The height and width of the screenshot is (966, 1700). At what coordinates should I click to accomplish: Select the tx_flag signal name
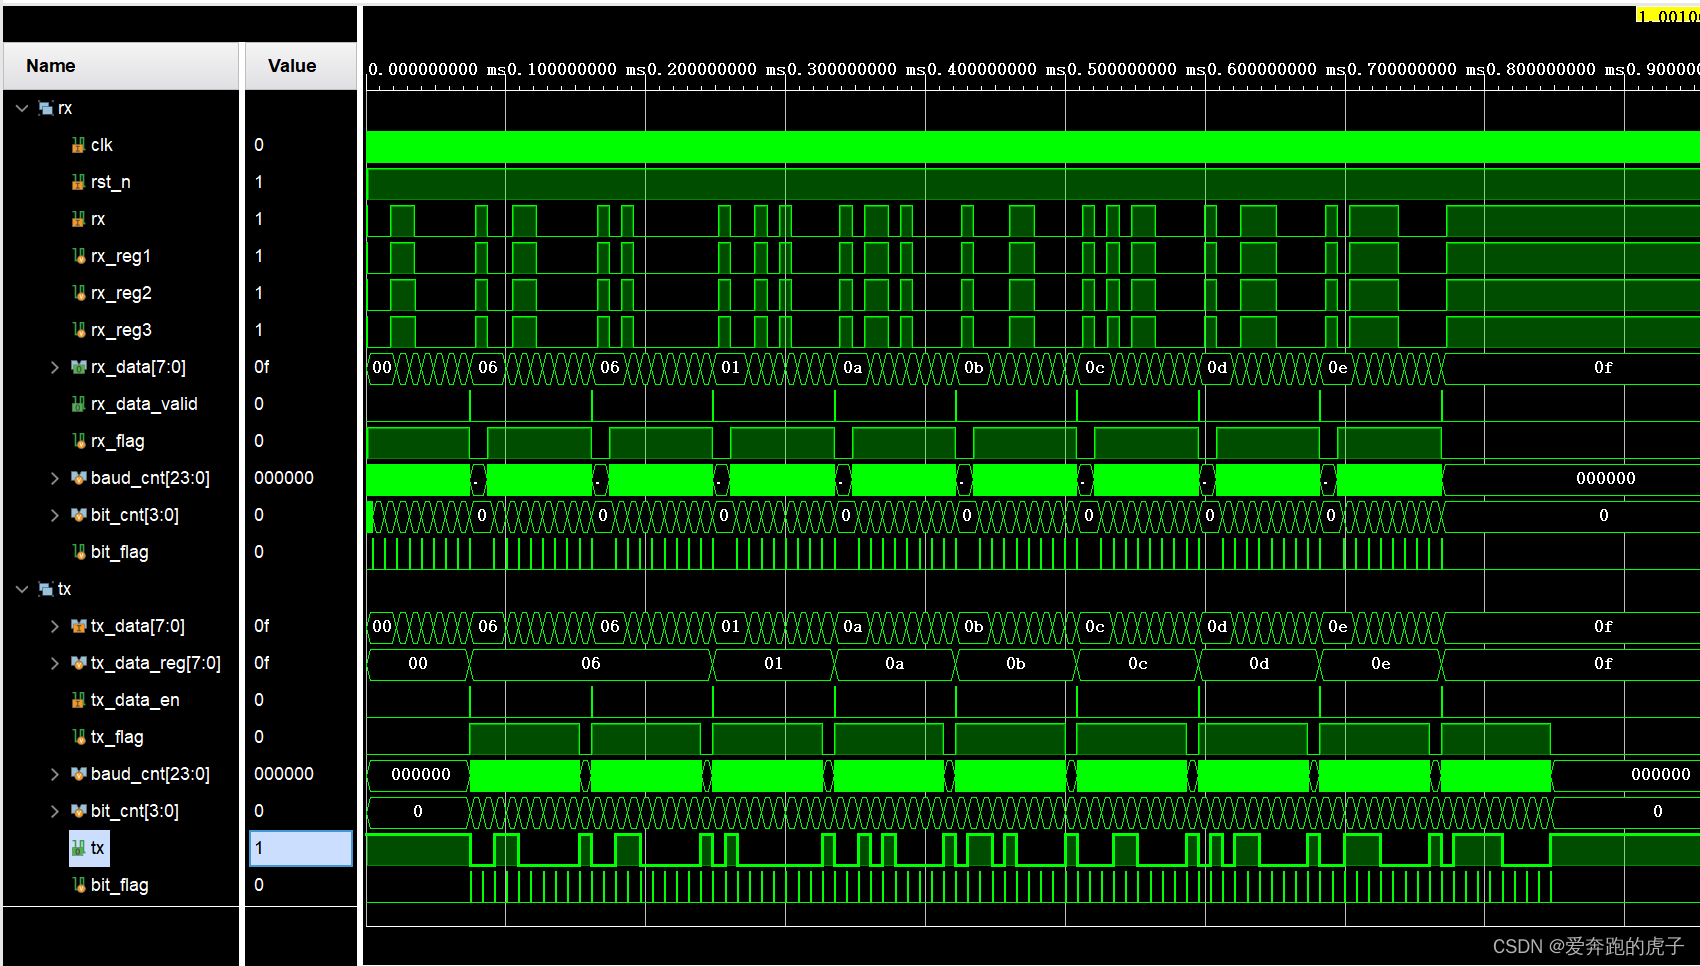pyautogui.click(x=117, y=737)
